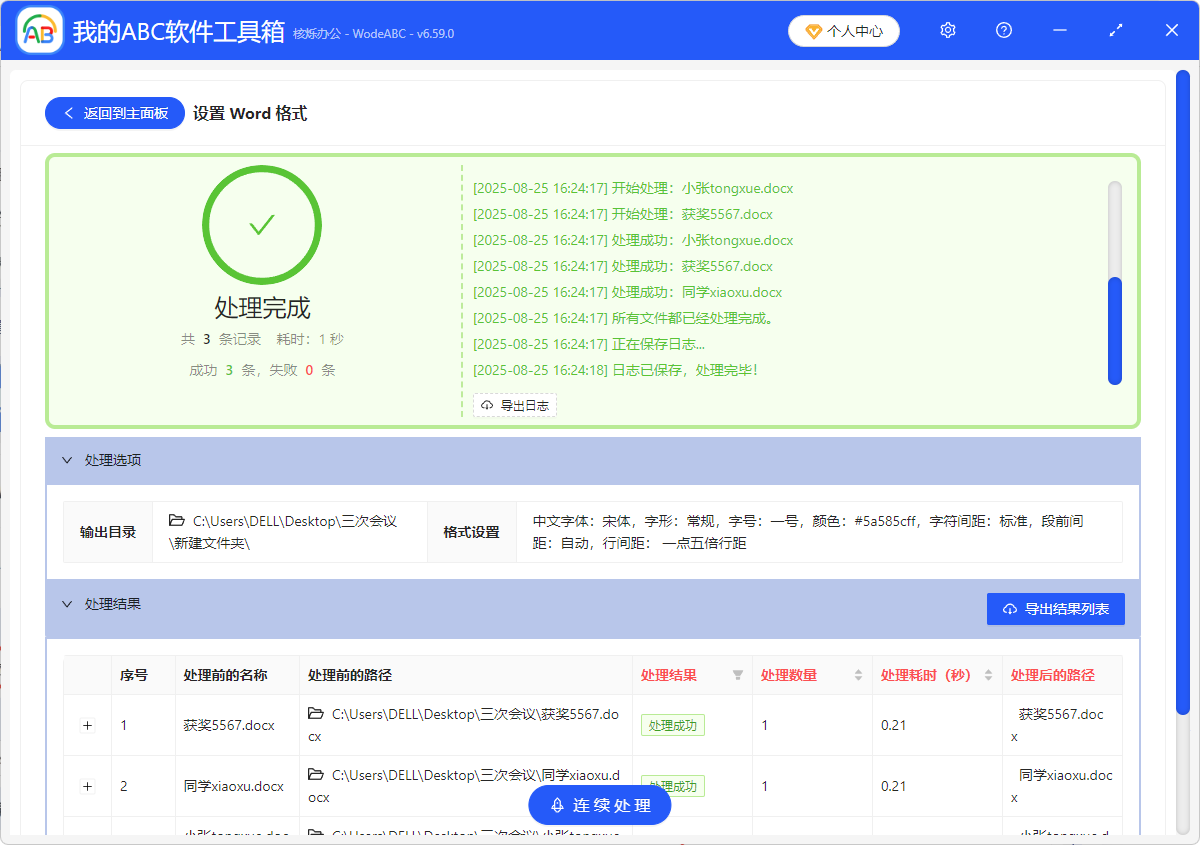Start 连续处理 continuous processing
This screenshot has width=1200, height=845.
(x=599, y=805)
